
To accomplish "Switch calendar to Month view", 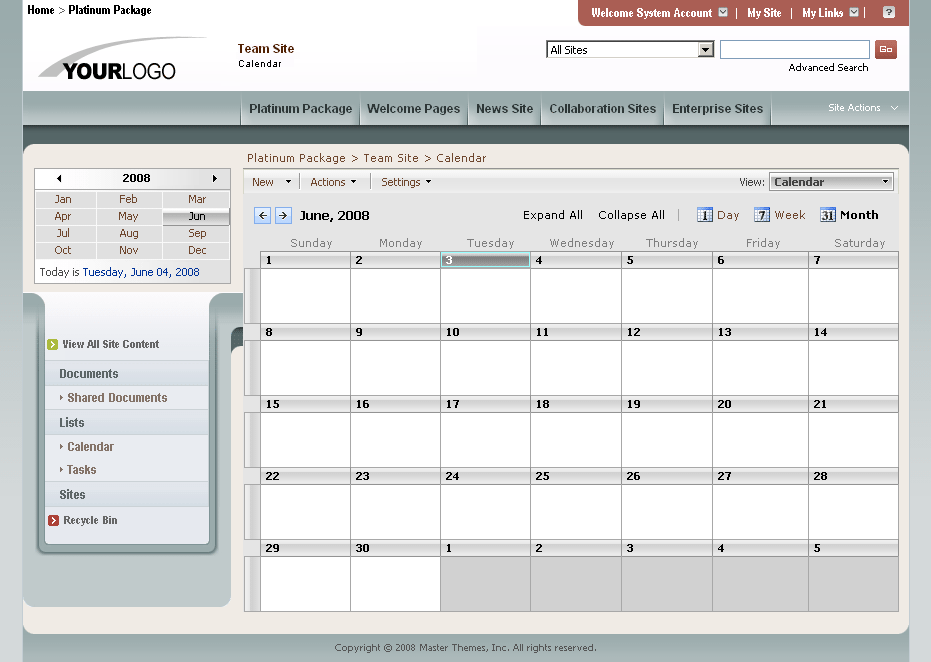I will tap(849, 214).
